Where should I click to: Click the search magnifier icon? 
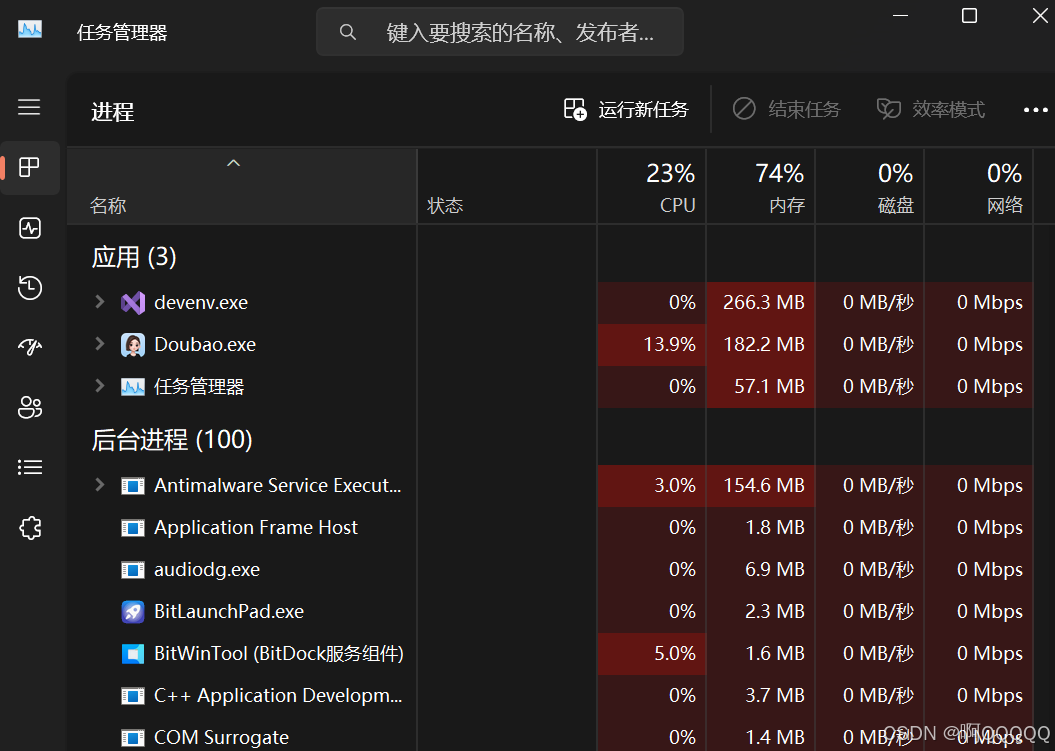[348, 31]
